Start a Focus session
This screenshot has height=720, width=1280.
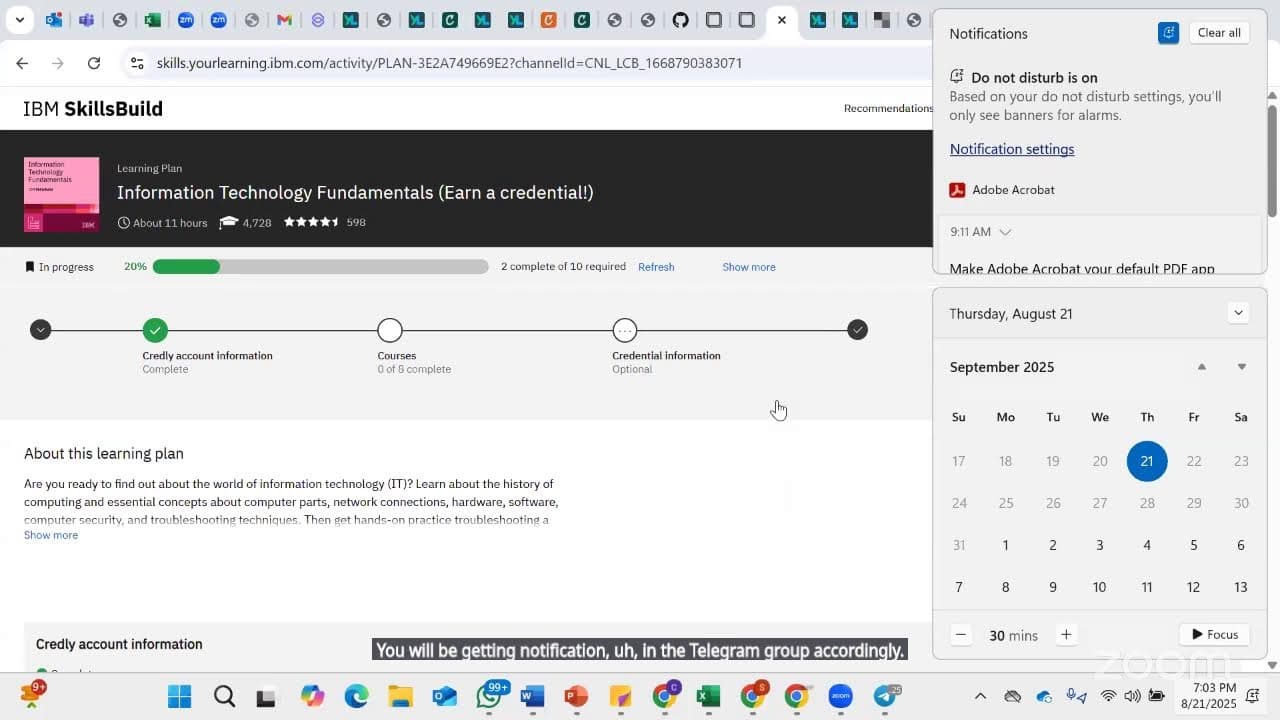(1215, 635)
